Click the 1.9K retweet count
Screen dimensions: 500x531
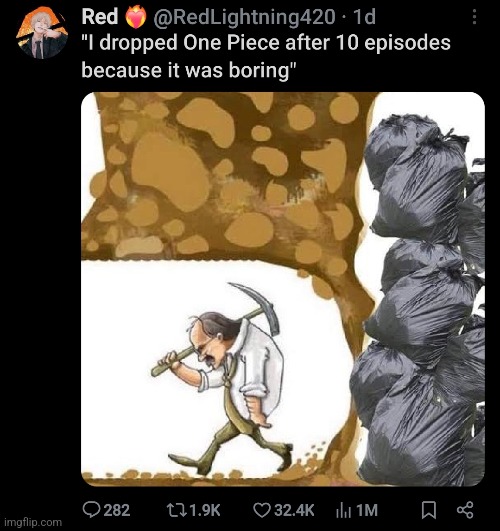pyautogui.click(x=205, y=510)
